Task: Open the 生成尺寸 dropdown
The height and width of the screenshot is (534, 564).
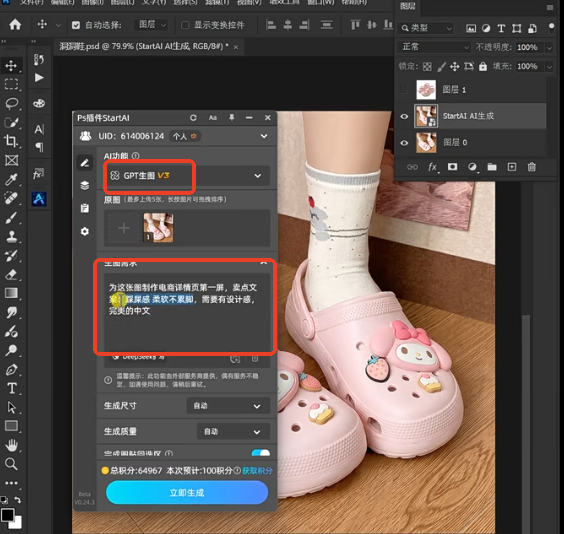Action: 228,406
